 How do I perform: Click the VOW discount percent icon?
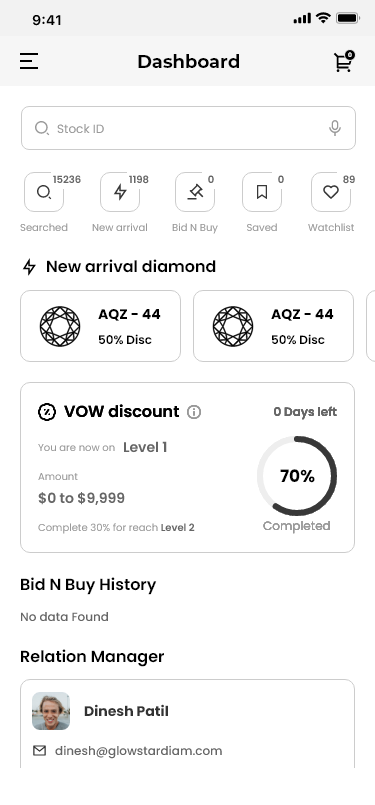point(47,412)
